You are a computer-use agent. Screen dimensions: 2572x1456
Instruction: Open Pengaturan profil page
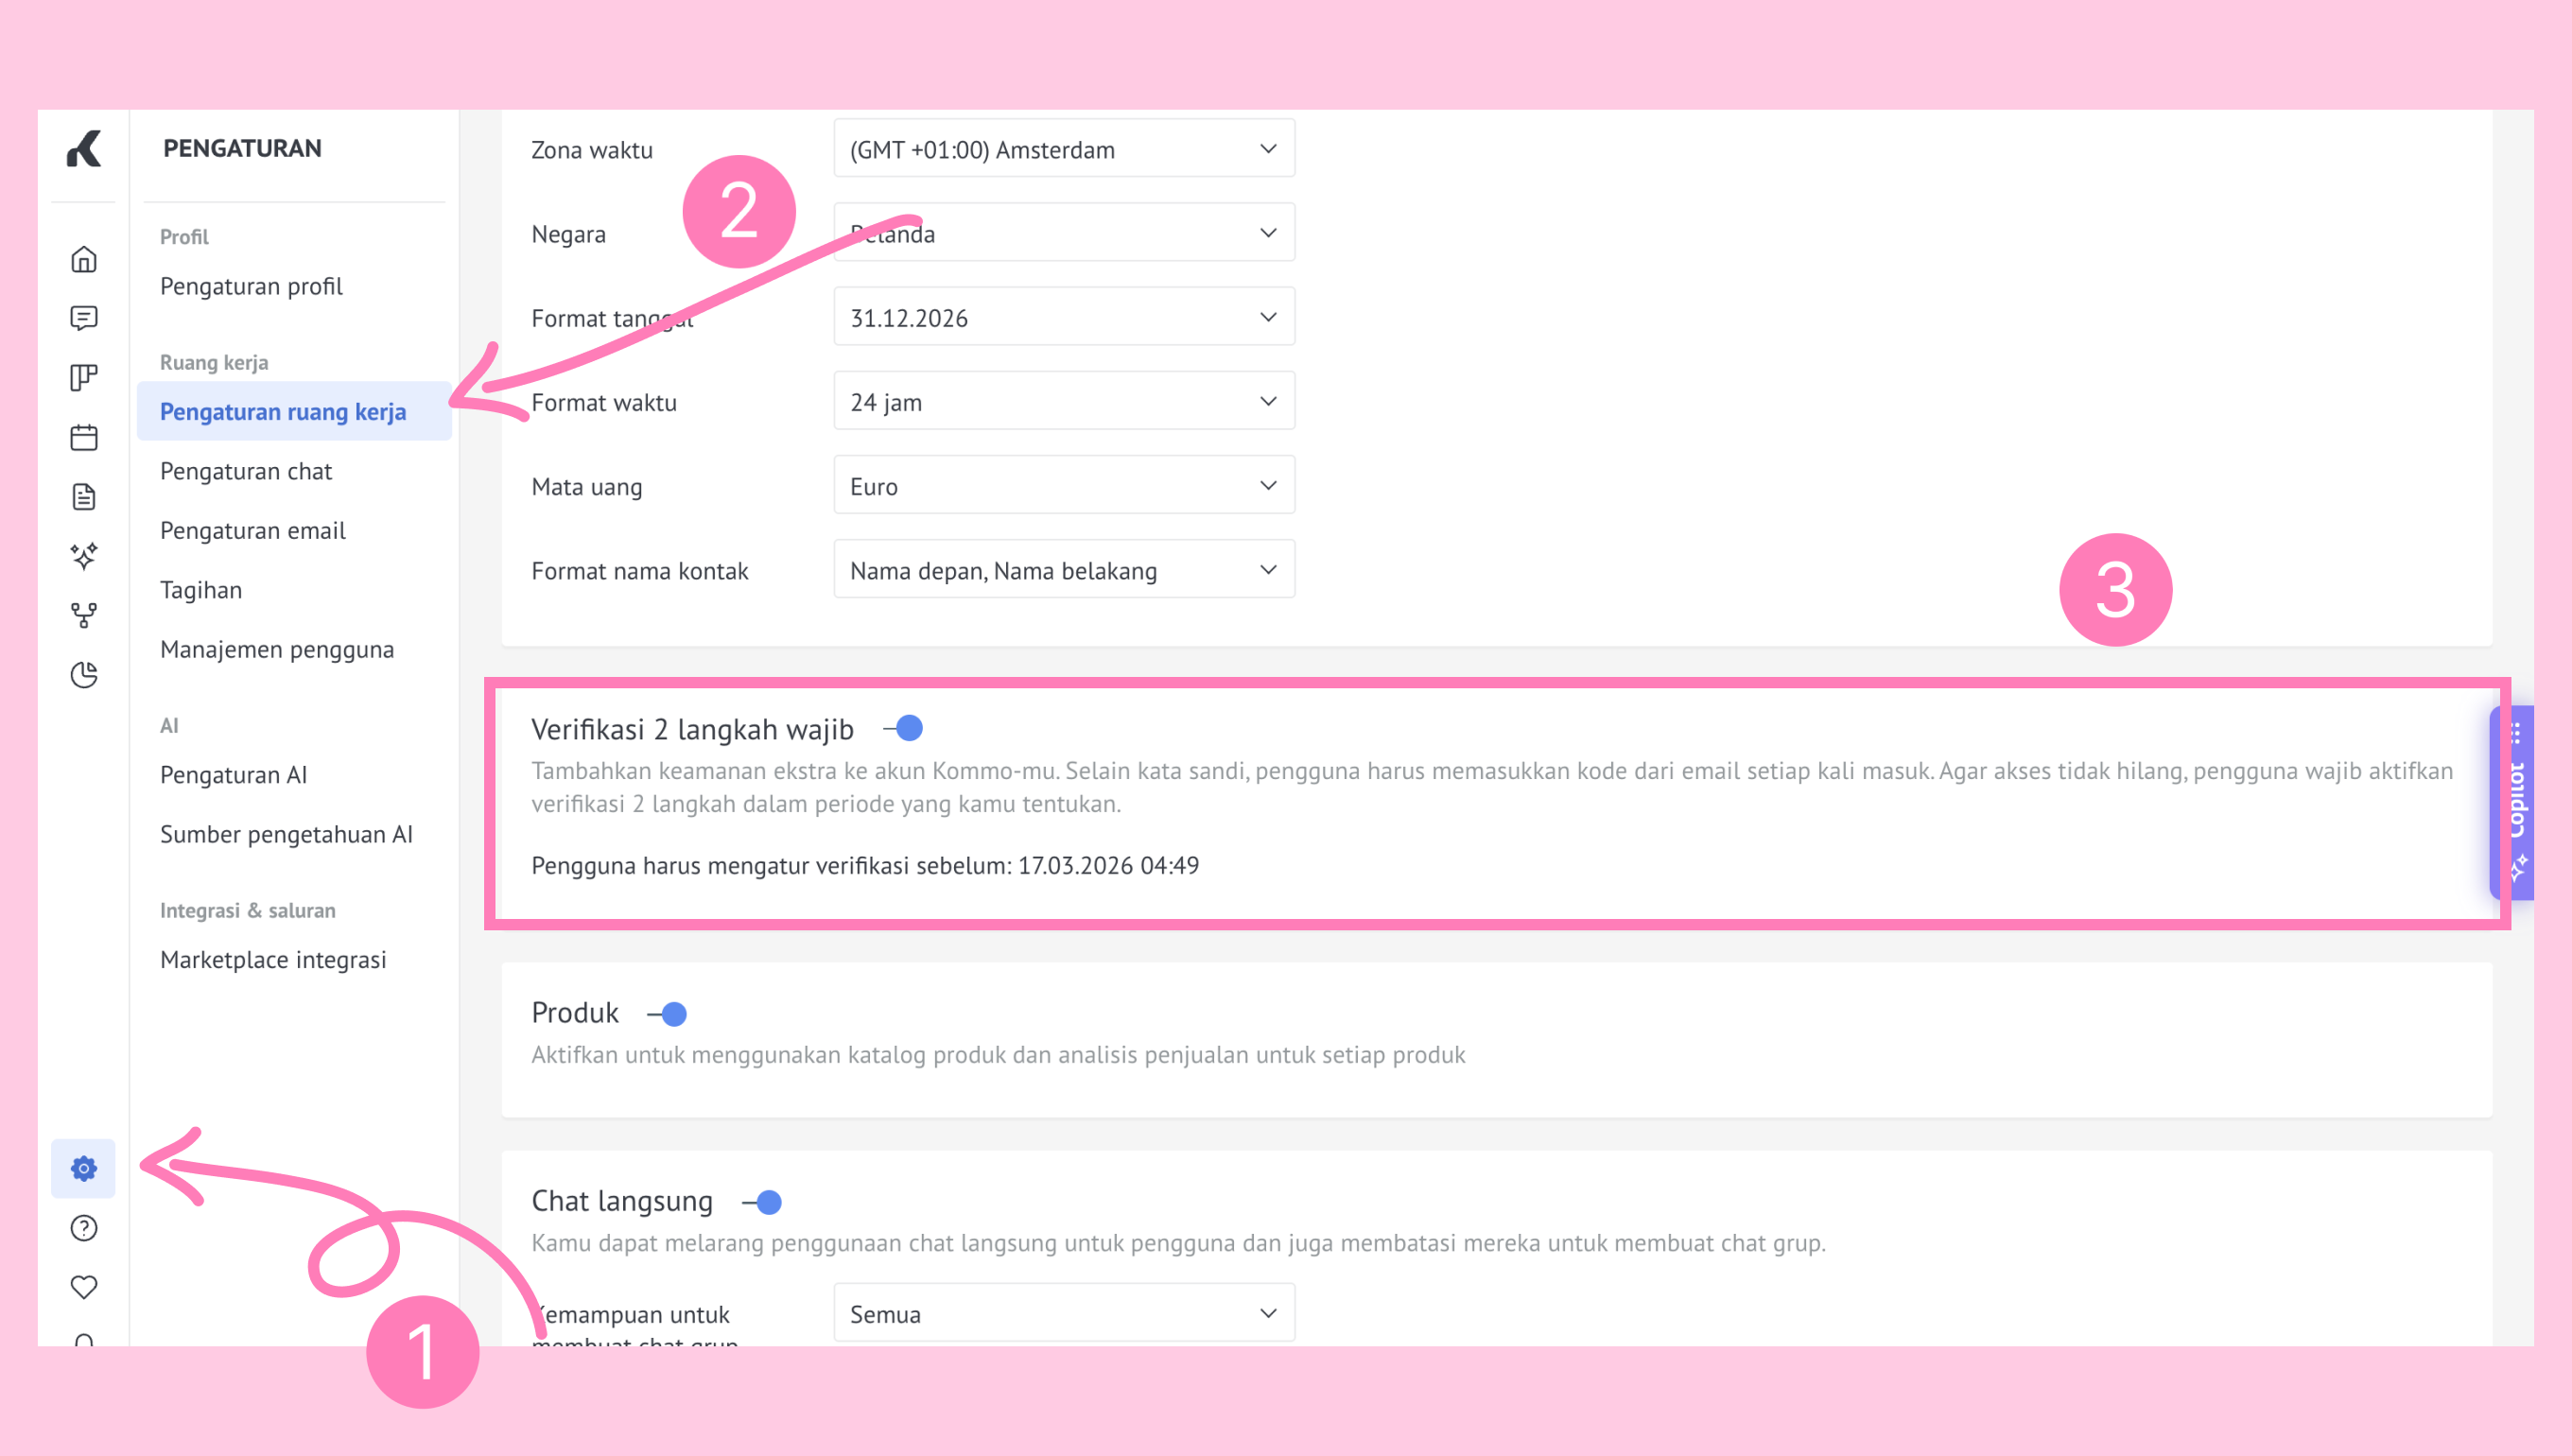pos(251,286)
